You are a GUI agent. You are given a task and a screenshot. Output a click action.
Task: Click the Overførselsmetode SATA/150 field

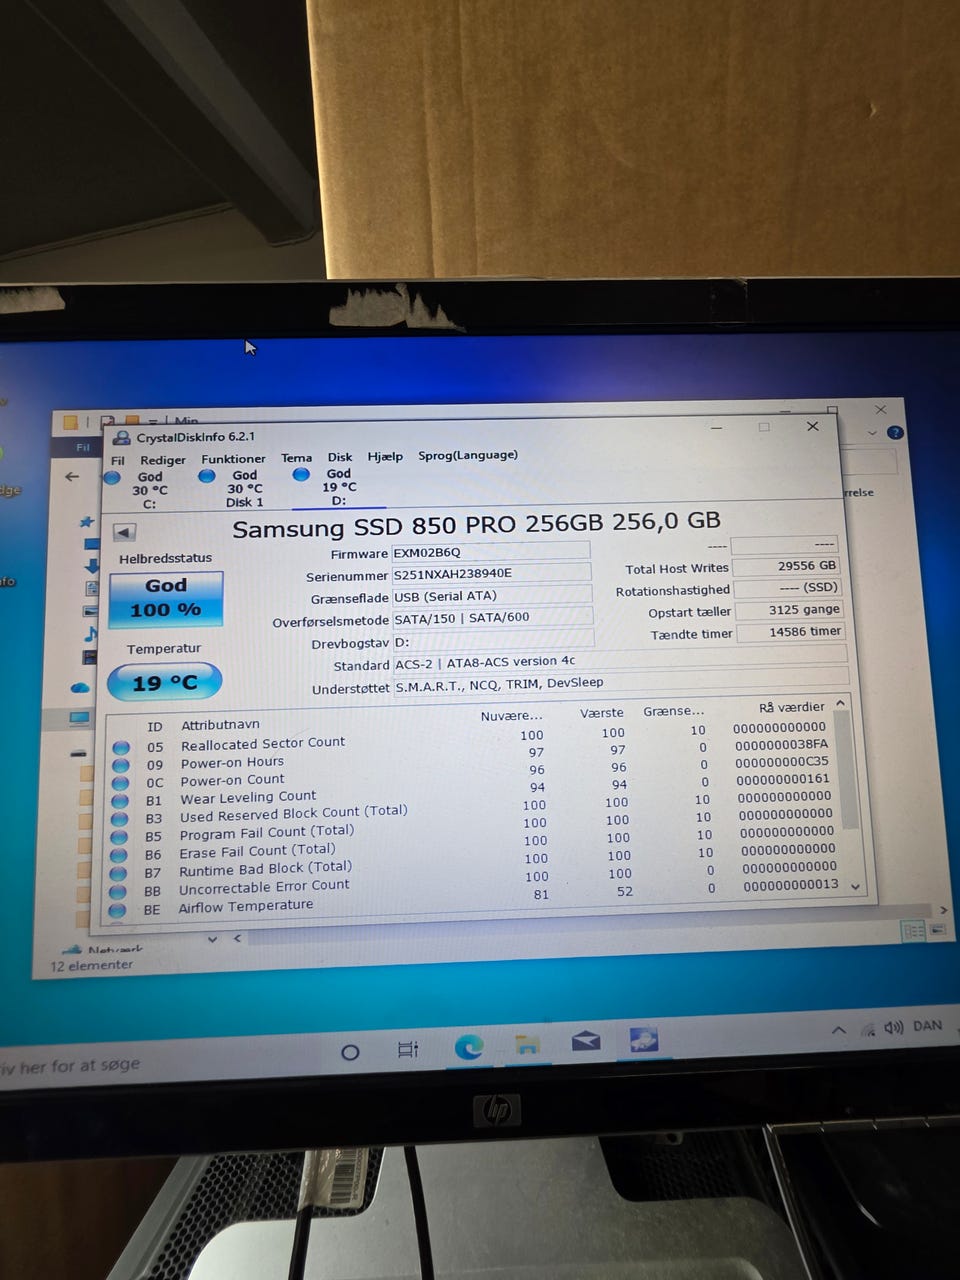click(x=493, y=617)
